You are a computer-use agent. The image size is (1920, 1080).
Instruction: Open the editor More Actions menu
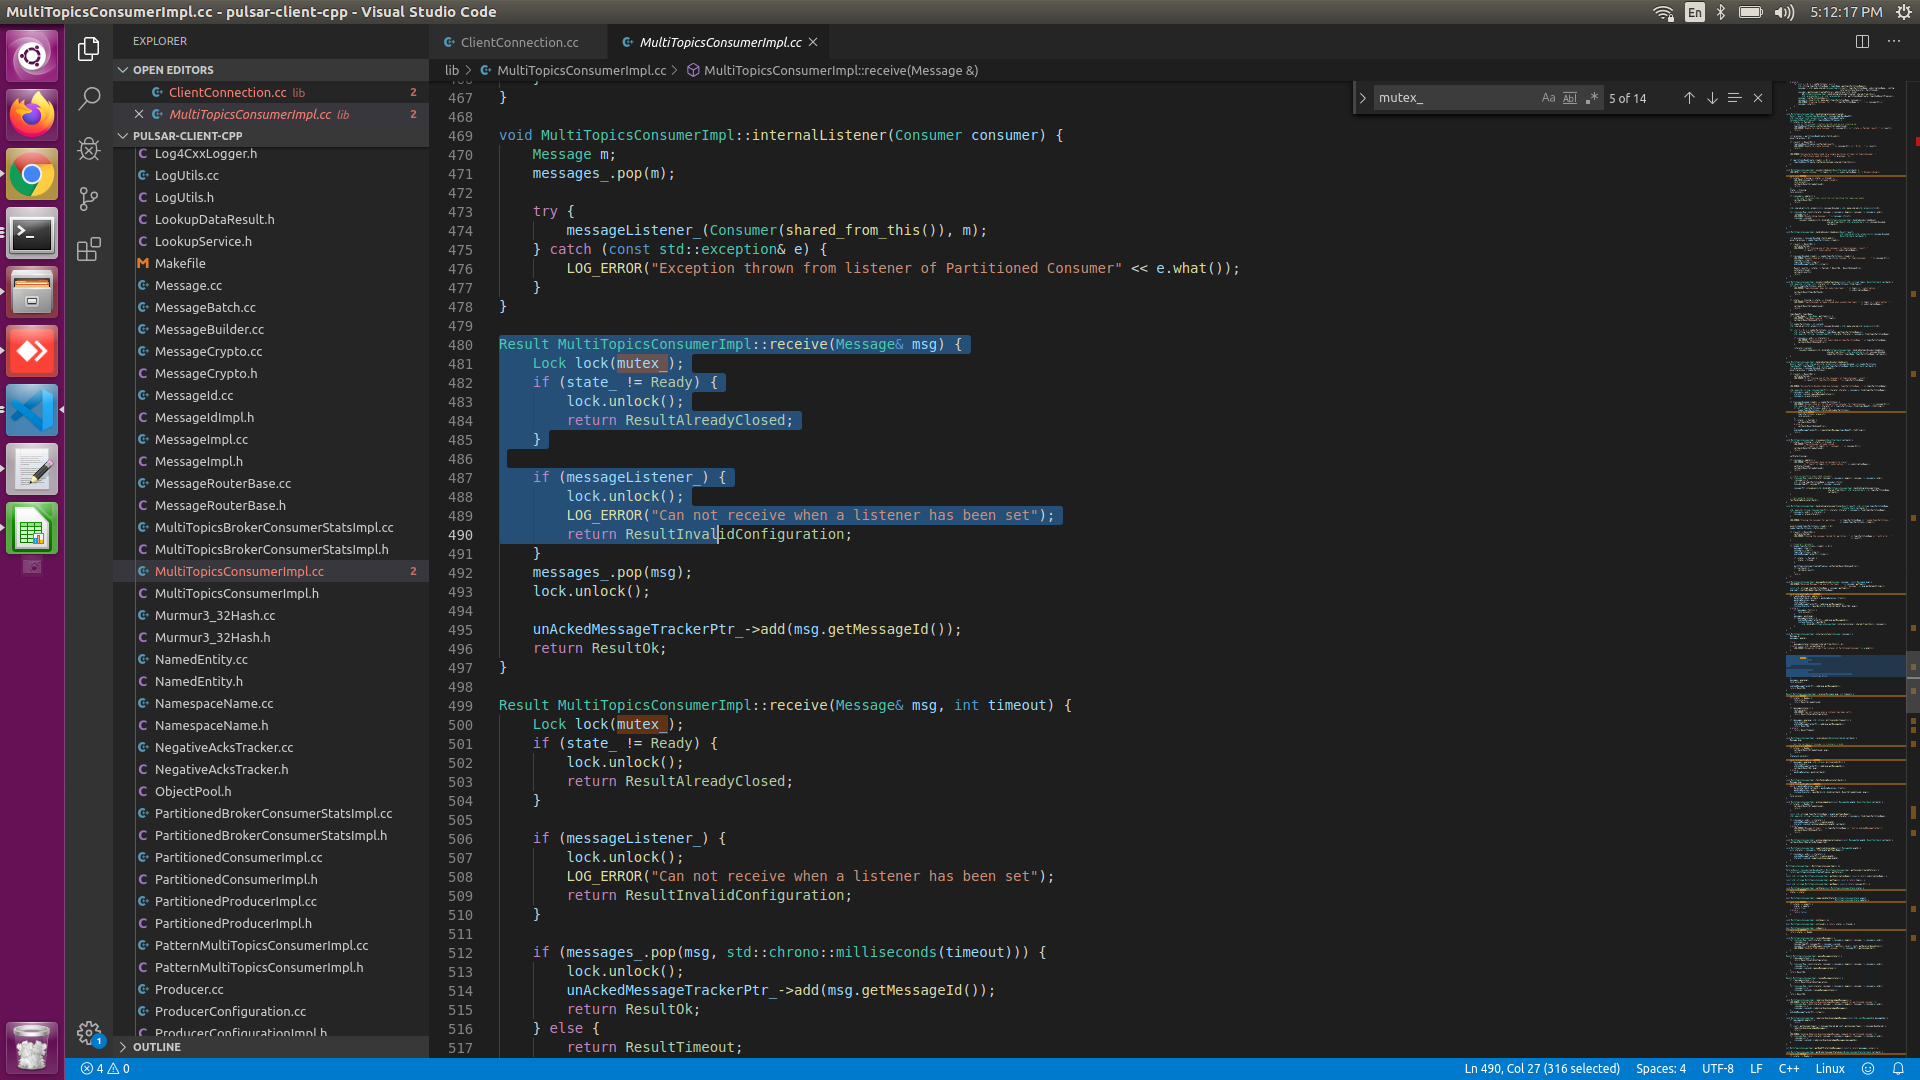pos(1895,41)
